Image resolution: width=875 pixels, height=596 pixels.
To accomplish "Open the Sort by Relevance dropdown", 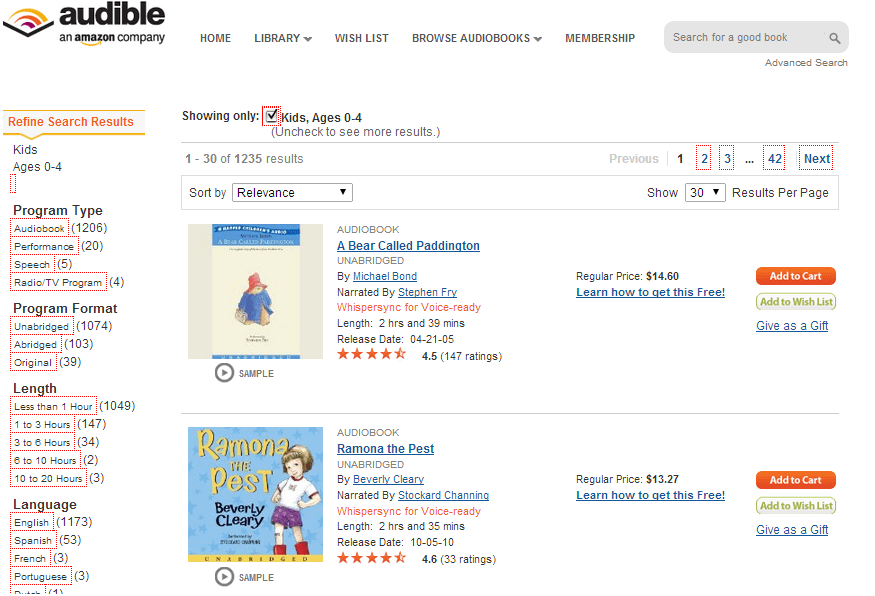I will point(291,192).
